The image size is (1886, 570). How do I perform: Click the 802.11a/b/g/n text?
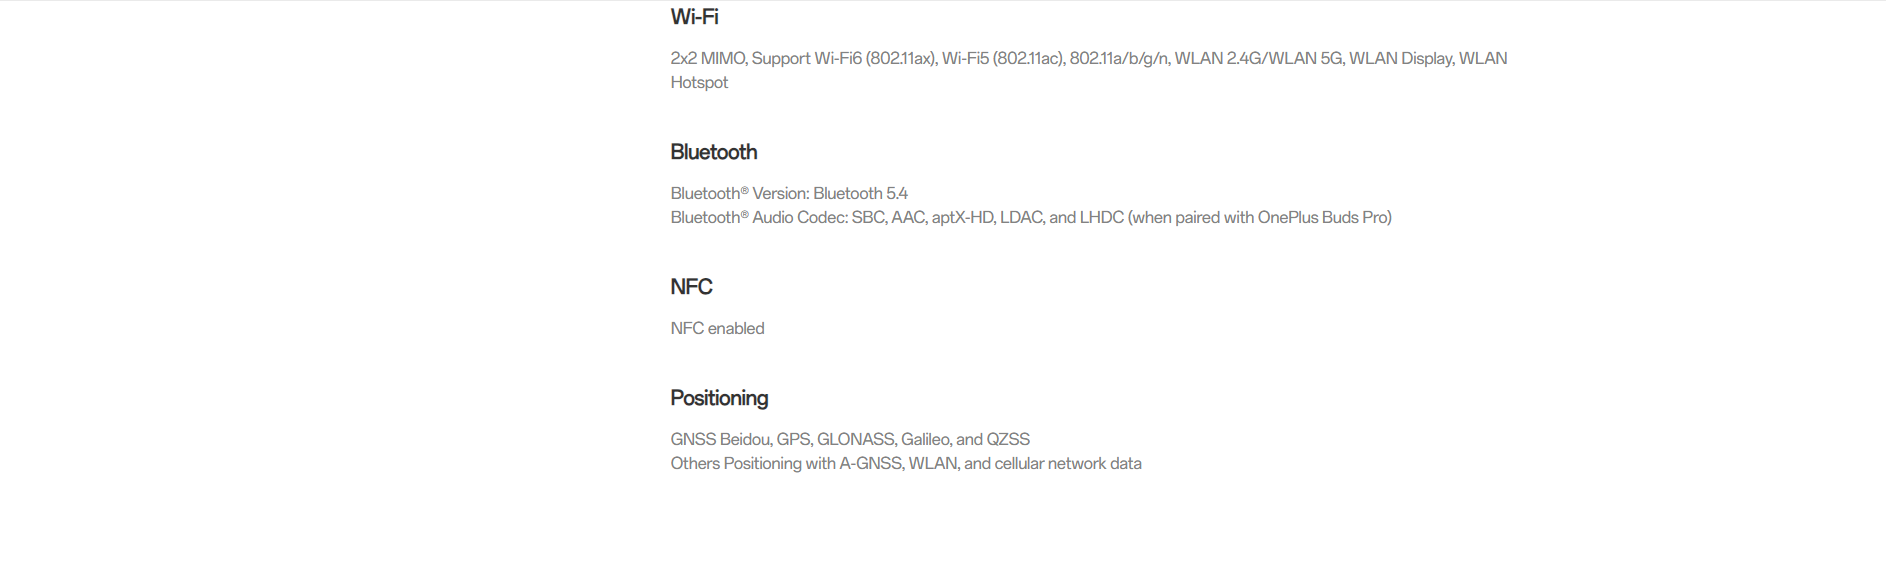tap(1119, 59)
